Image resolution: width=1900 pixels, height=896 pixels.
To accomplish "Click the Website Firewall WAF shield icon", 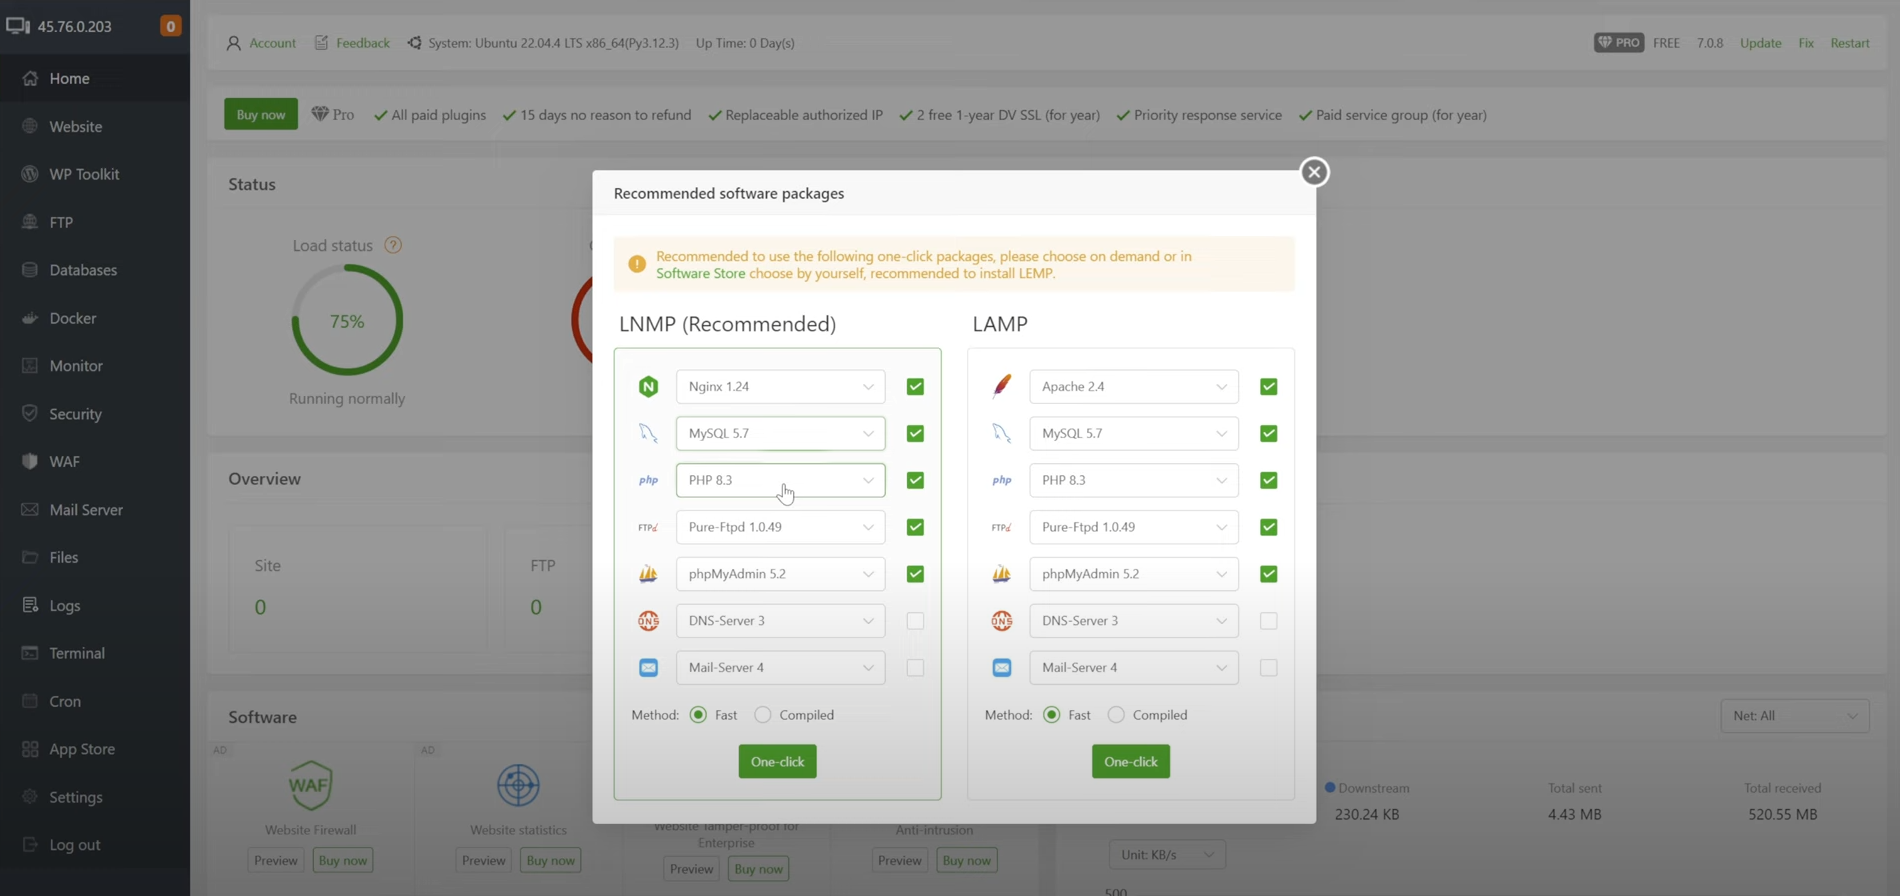I will (310, 785).
